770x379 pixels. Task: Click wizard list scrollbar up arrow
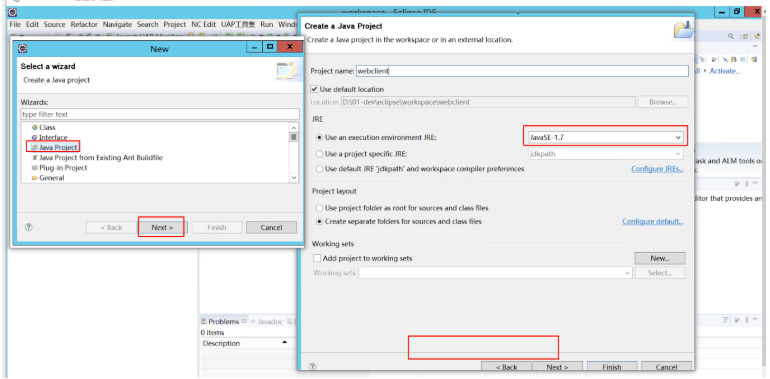tap(294, 127)
